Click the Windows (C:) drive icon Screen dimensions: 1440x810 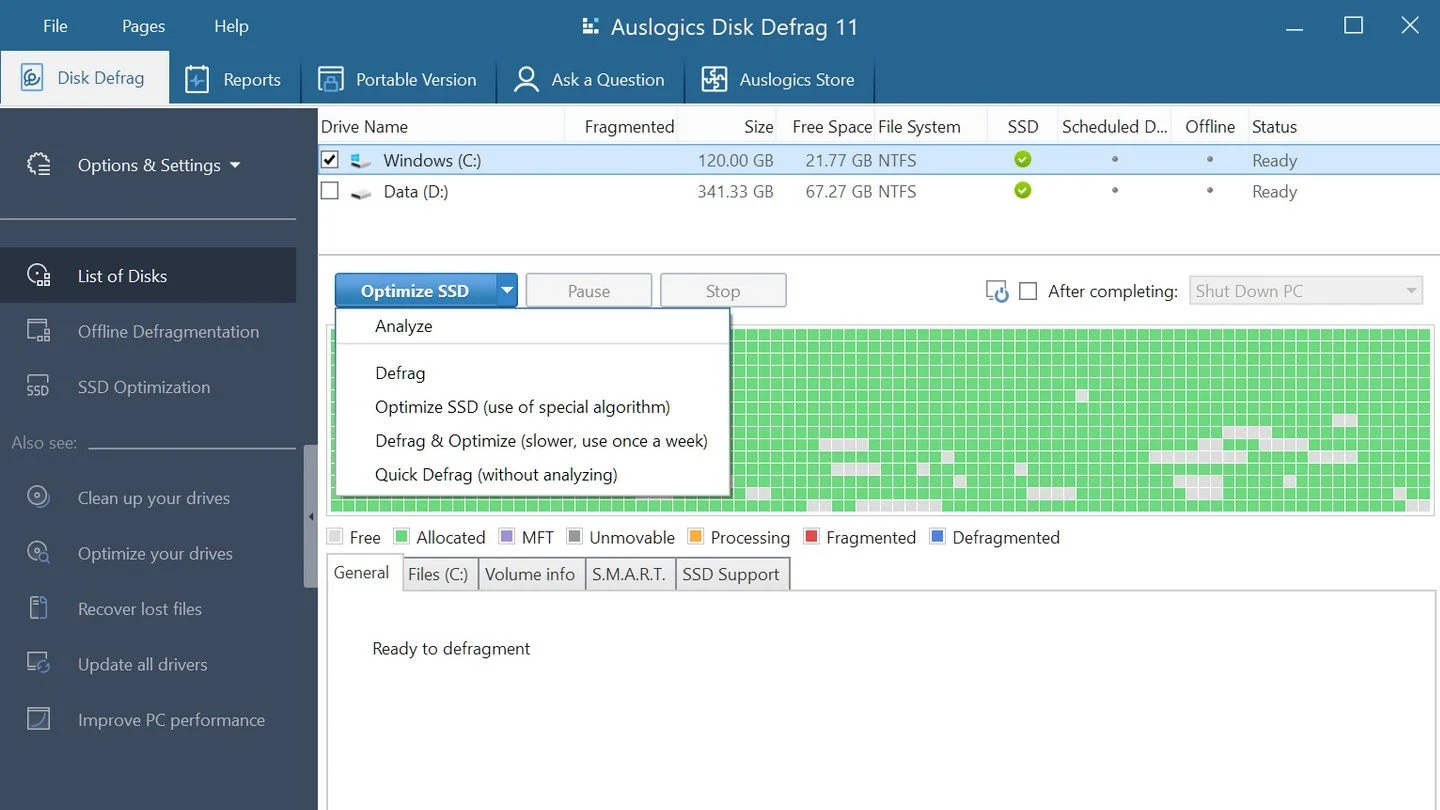click(361, 160)
